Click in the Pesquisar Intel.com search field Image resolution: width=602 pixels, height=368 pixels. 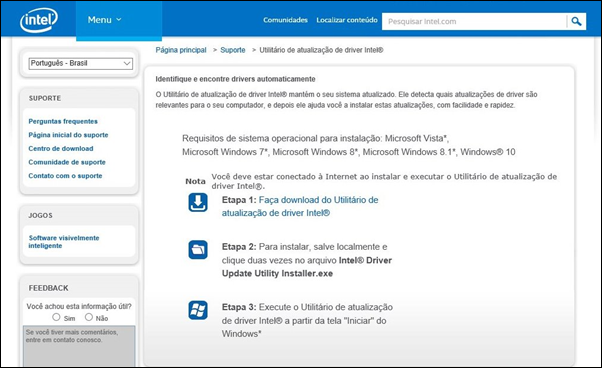tap(475, 21)
